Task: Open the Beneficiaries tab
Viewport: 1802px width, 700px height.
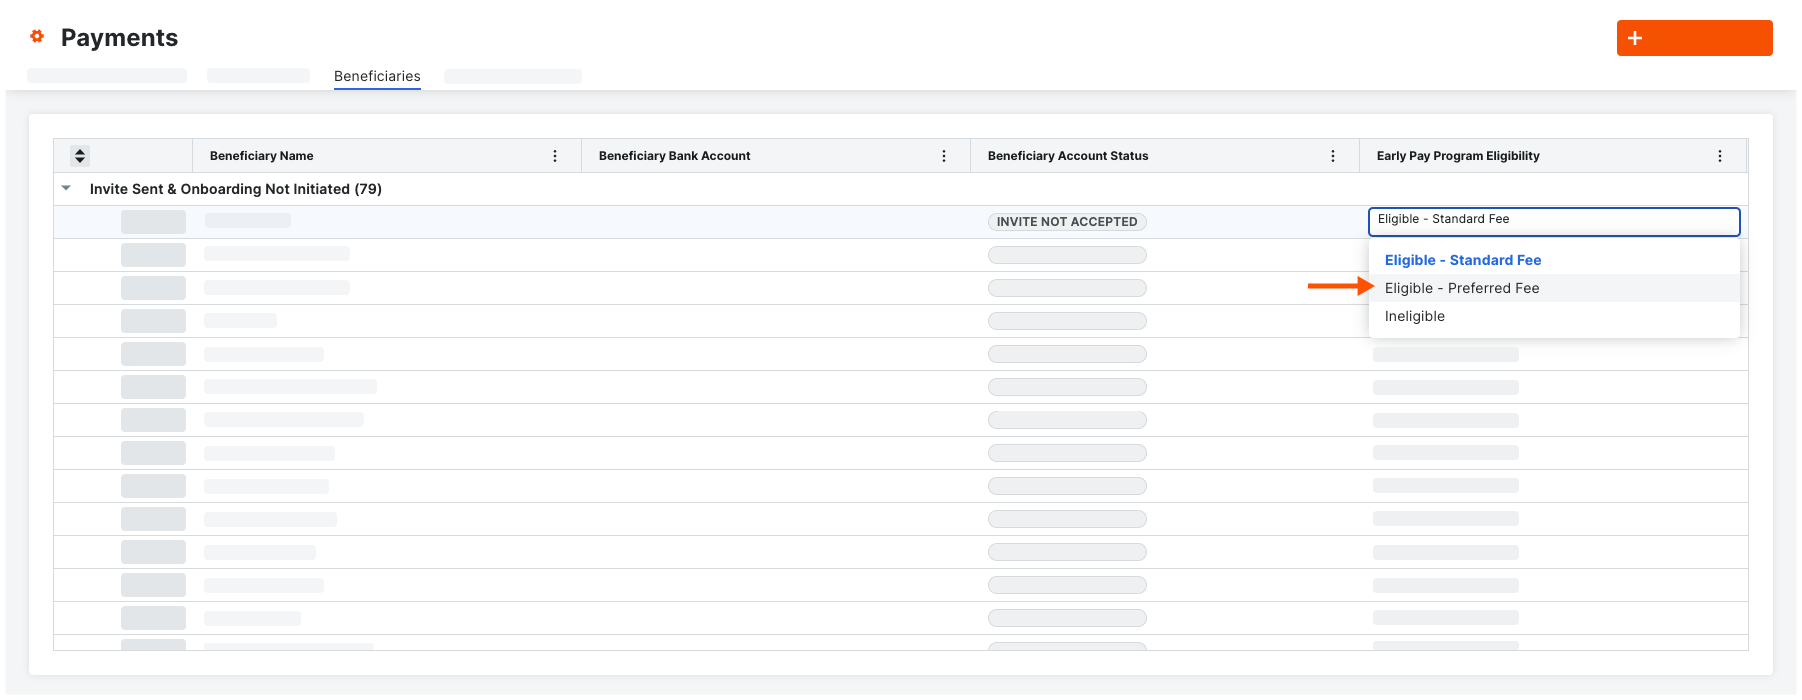Action: tap(377, 76)
